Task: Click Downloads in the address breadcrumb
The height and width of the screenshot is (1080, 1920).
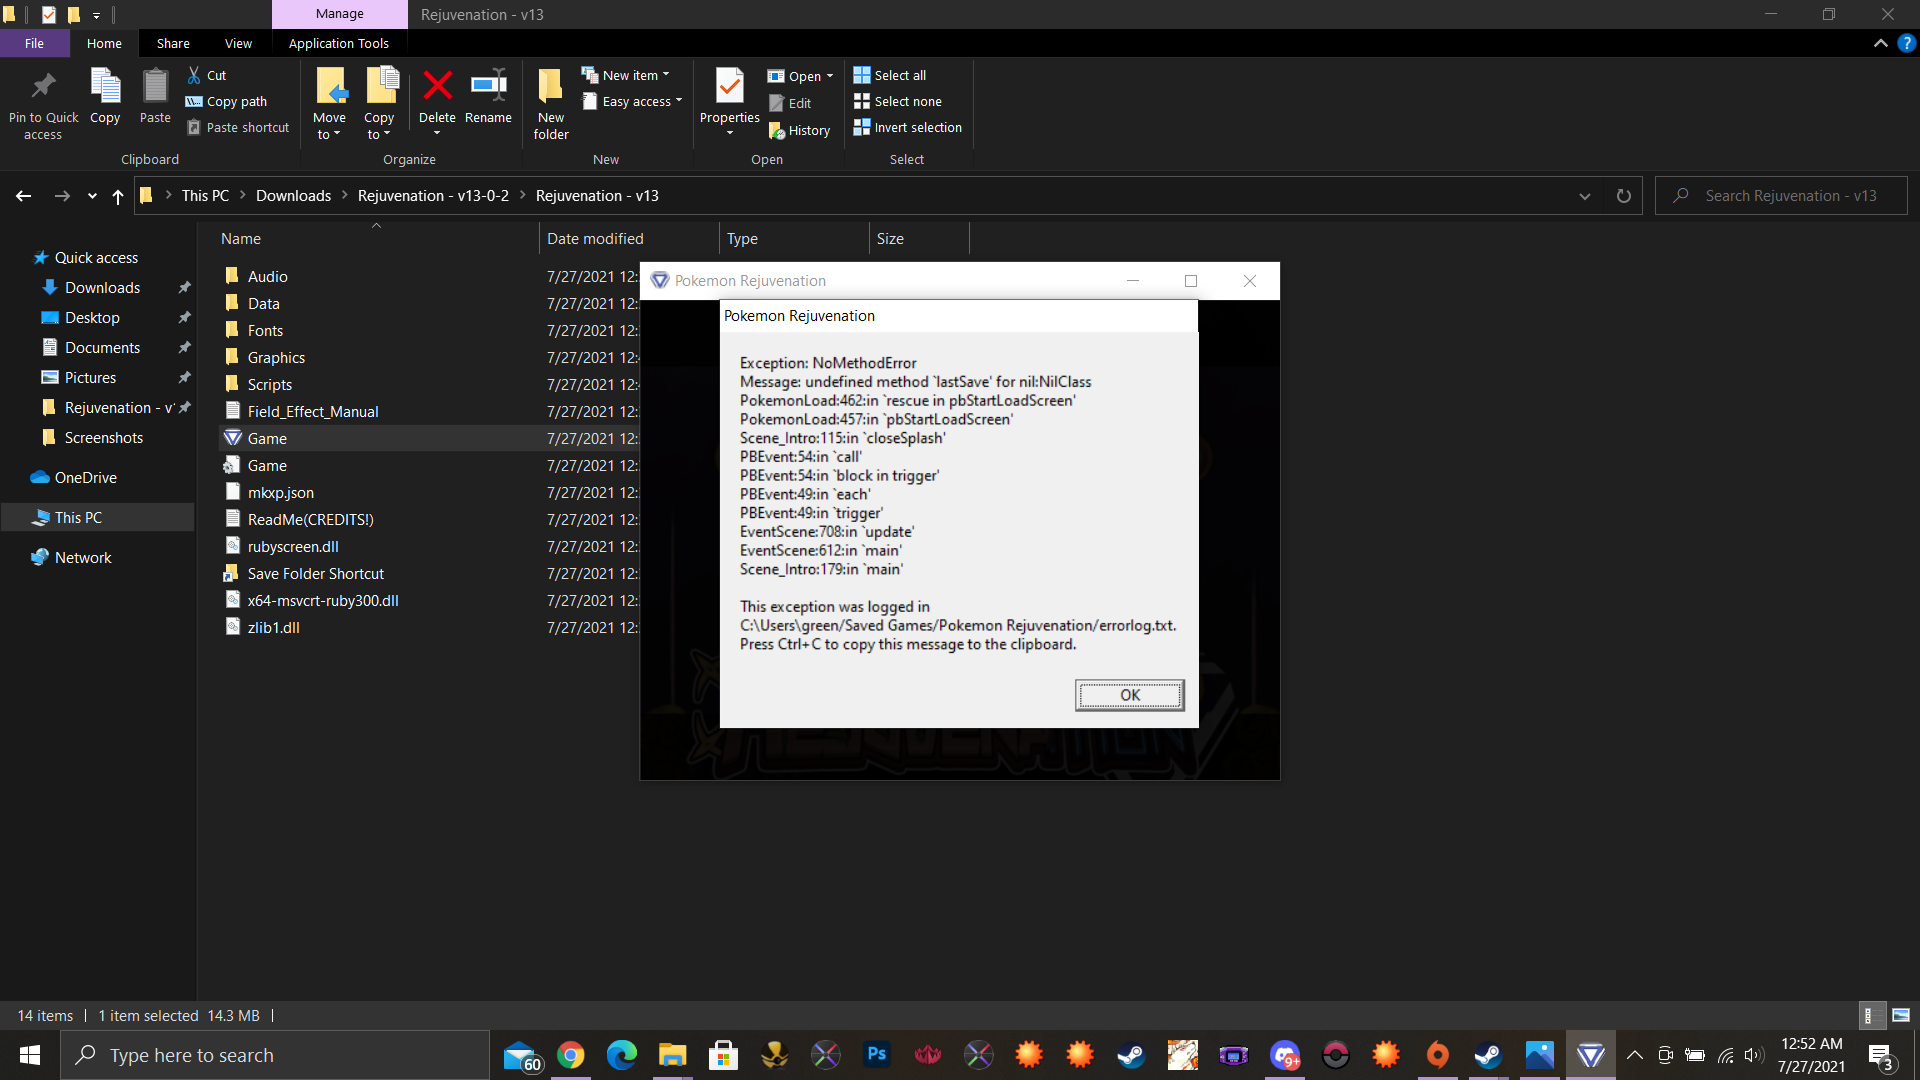Action: tap(293, 195)
